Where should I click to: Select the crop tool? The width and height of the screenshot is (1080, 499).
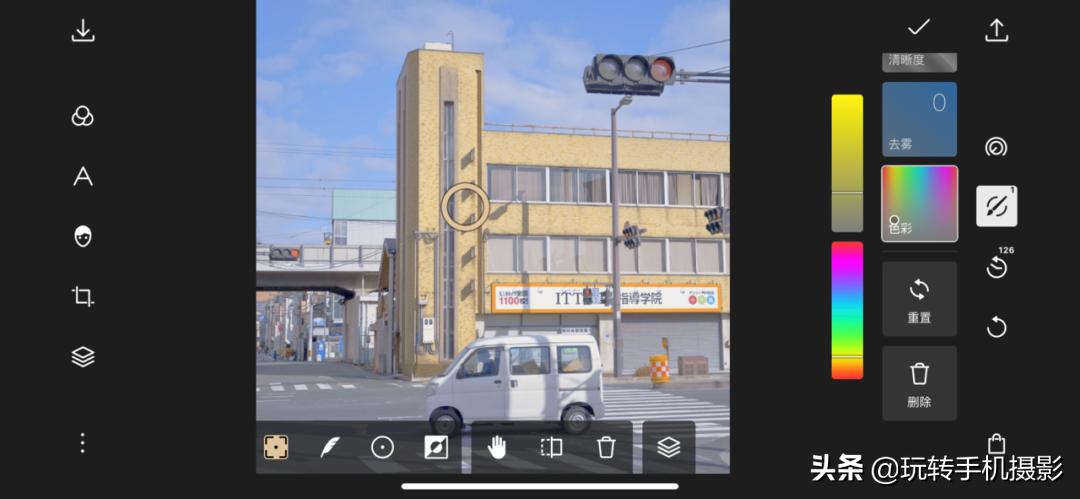pyautogui.click(x=83, y=297)
